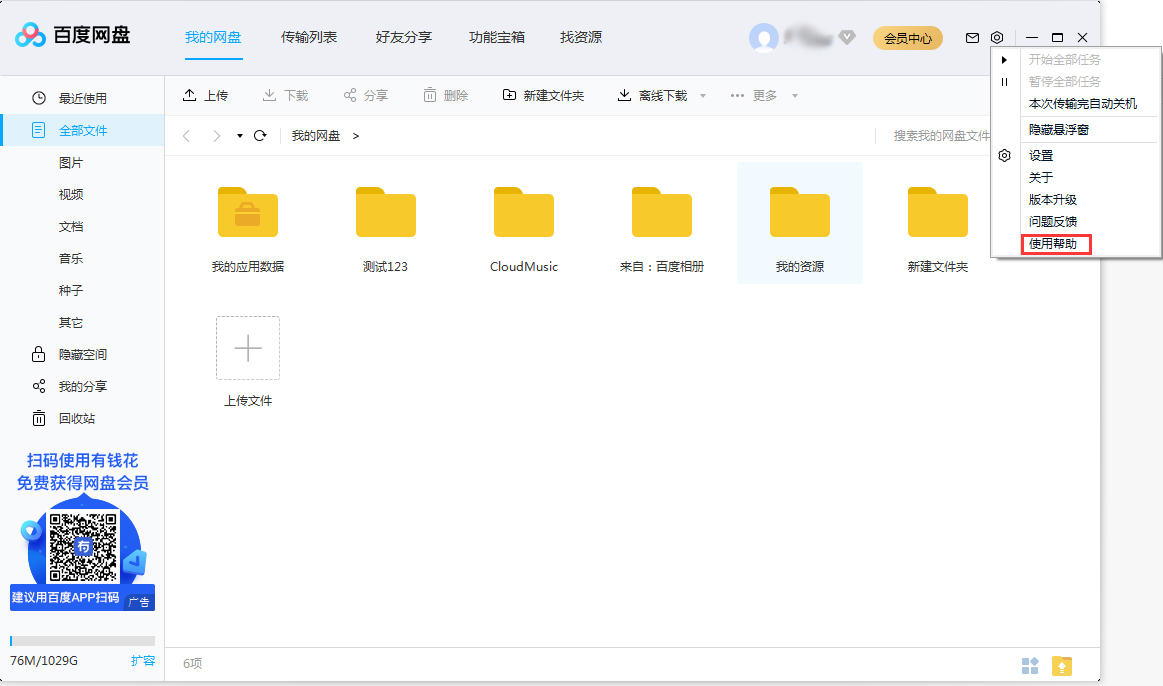
Task: Click the transfer status icon at bottom right
Action: pyautogui.click(x=1061, y=666)
